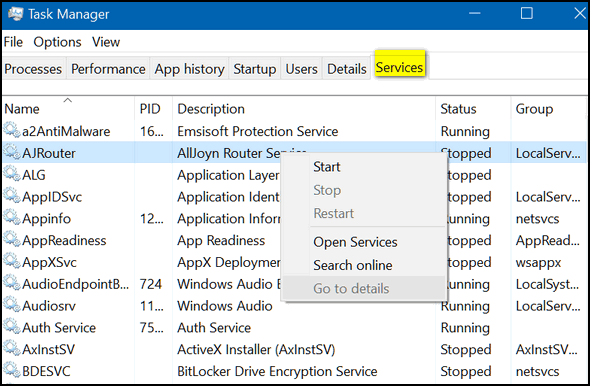Open the View menu
This screenshot has height=386, width=590.
pyautogui.click(x=106, y=42)
